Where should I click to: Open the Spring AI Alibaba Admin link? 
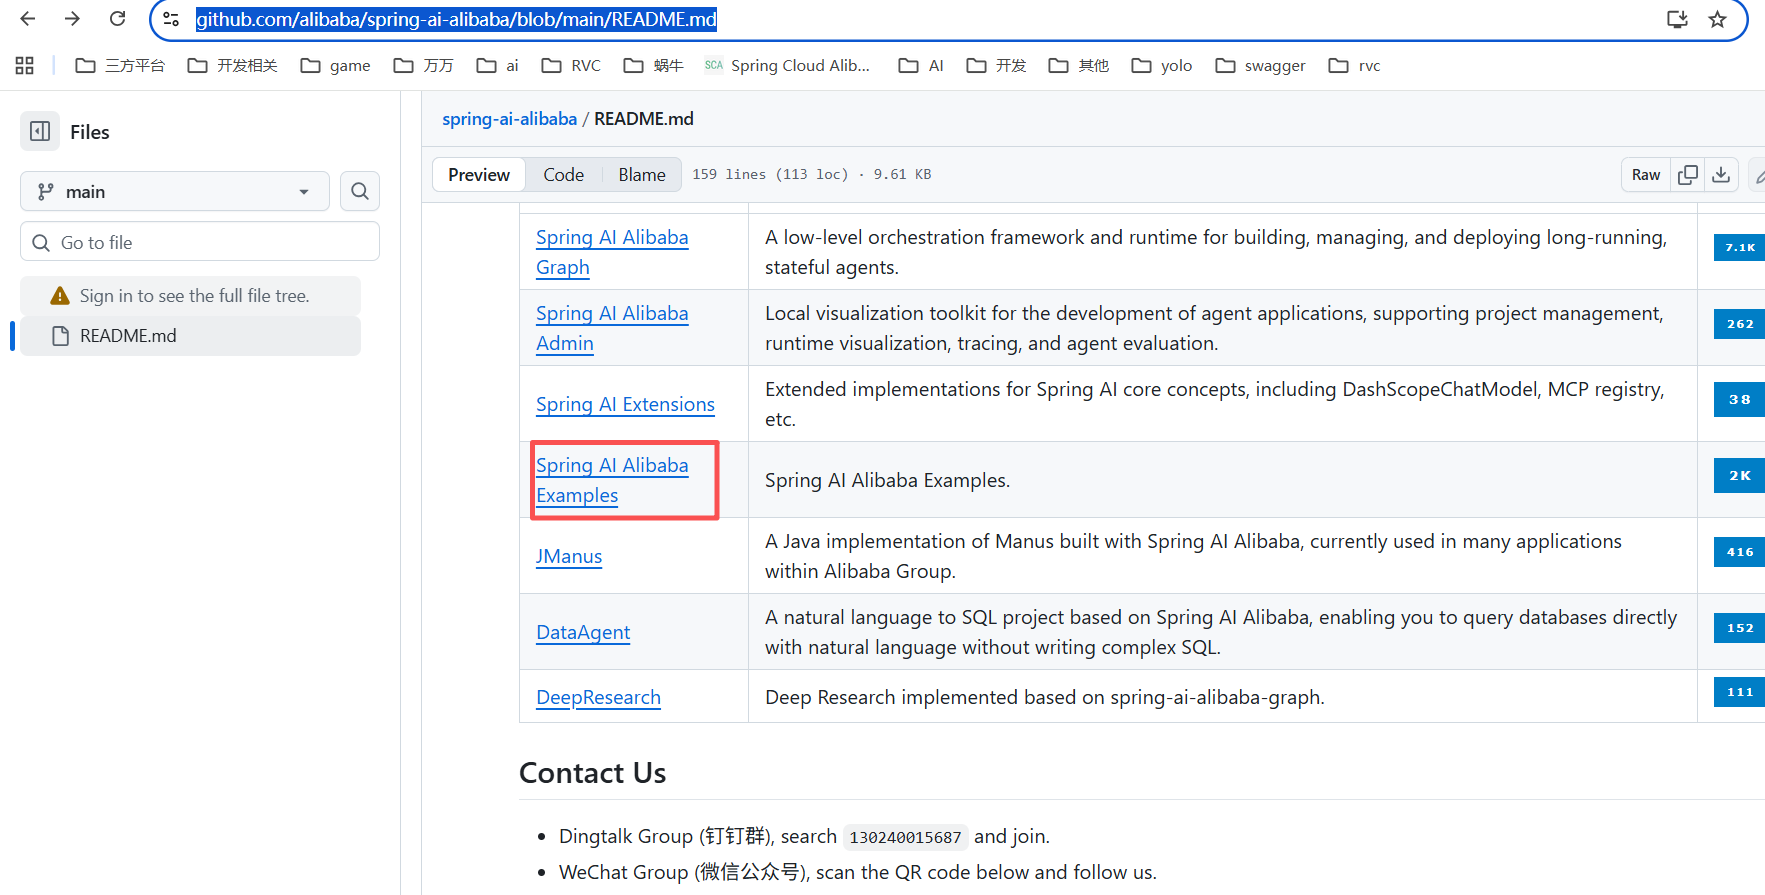(x=612, y=328)
